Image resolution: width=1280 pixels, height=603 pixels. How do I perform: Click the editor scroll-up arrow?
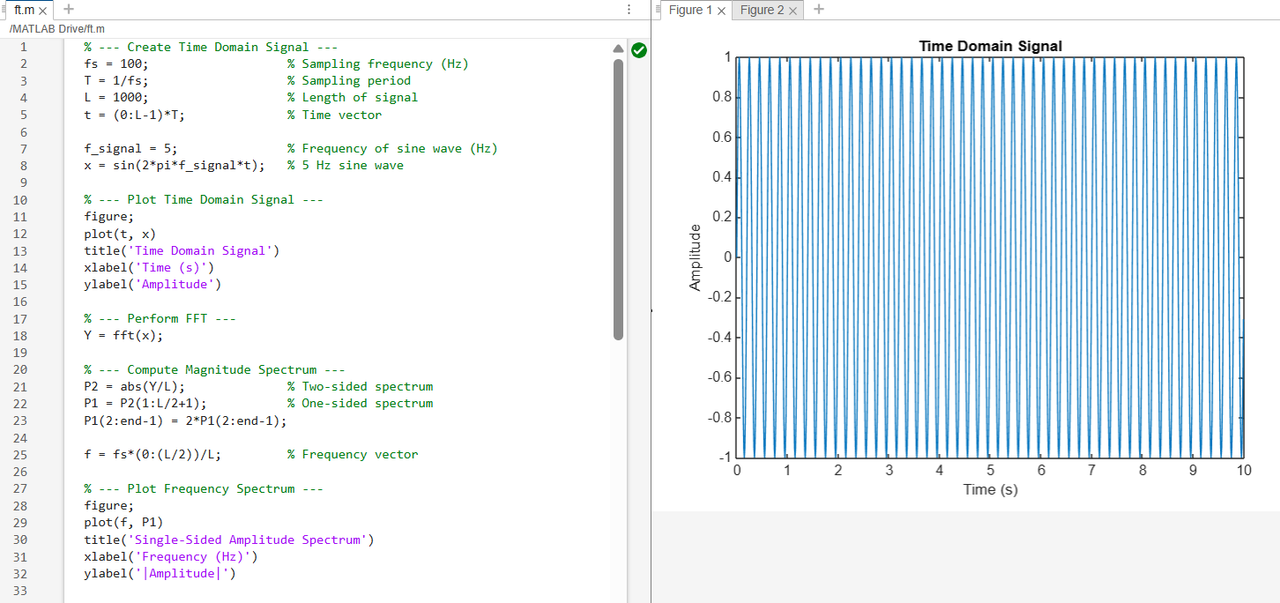coord(618,47)
